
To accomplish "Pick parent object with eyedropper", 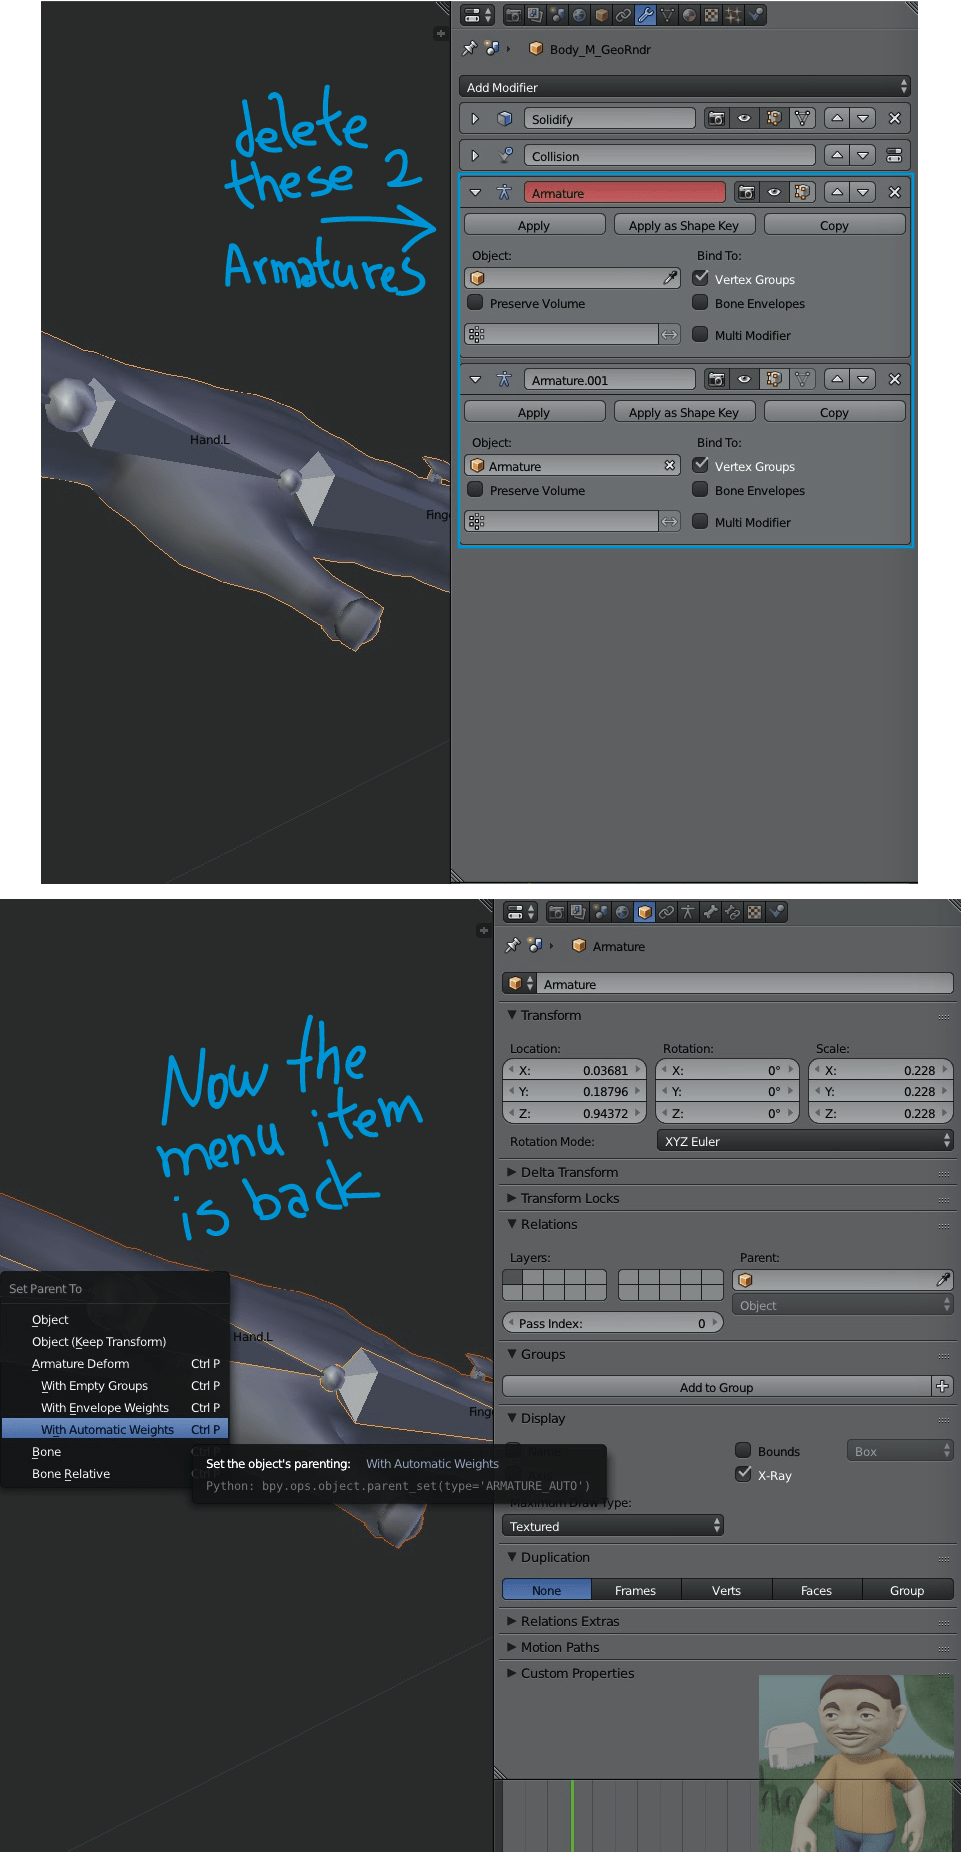I will (942, 1280).
